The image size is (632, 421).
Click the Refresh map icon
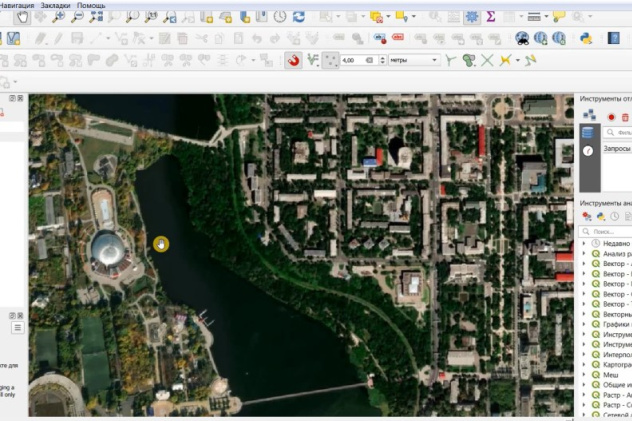[297, 17]
